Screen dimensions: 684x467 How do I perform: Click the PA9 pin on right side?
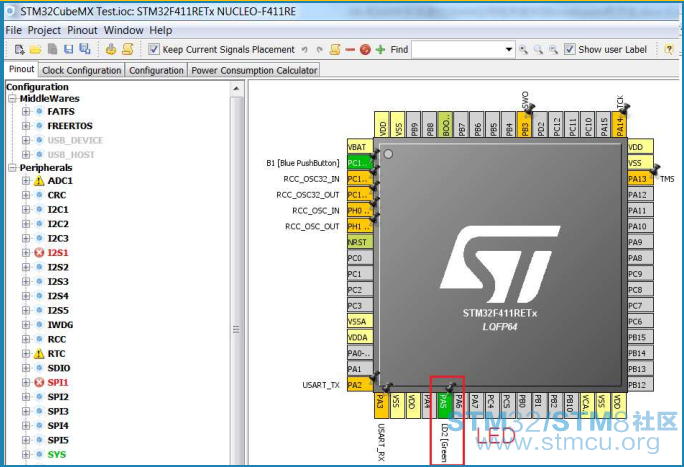tap(640, 242)
